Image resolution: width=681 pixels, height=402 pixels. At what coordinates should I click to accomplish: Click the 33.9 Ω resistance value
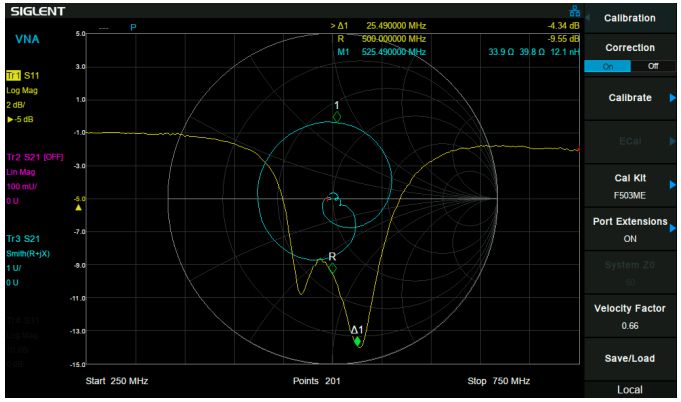501,52
